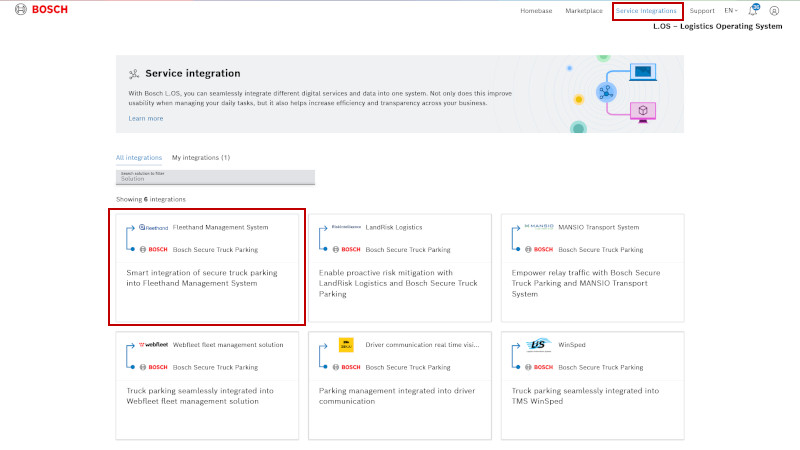Click the Bosch logo in header

[41, 9]
